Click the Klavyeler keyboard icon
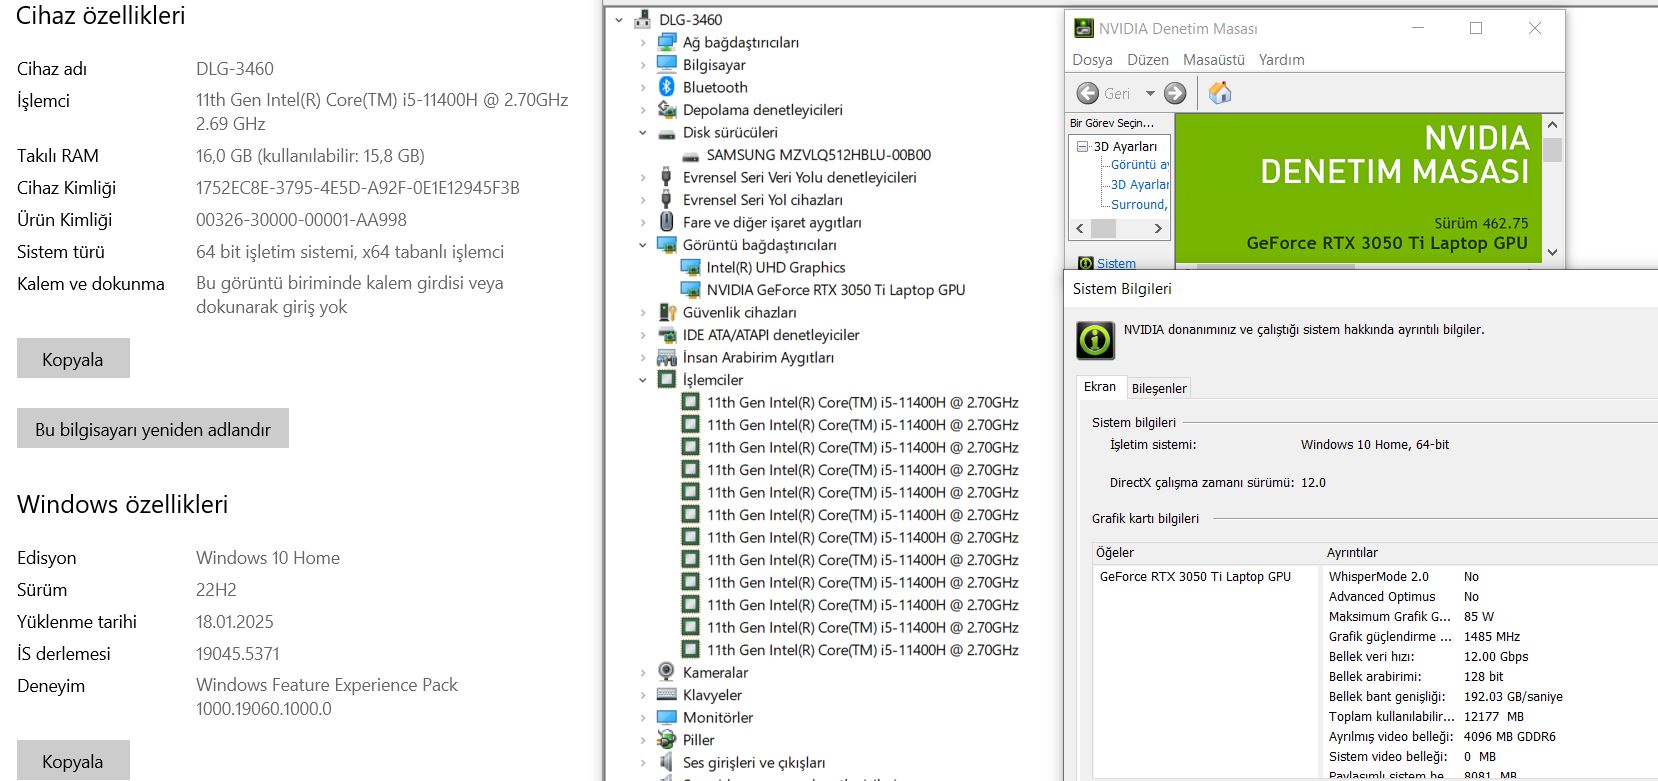This screenshot has height=781, width=1658. (667, 695)
